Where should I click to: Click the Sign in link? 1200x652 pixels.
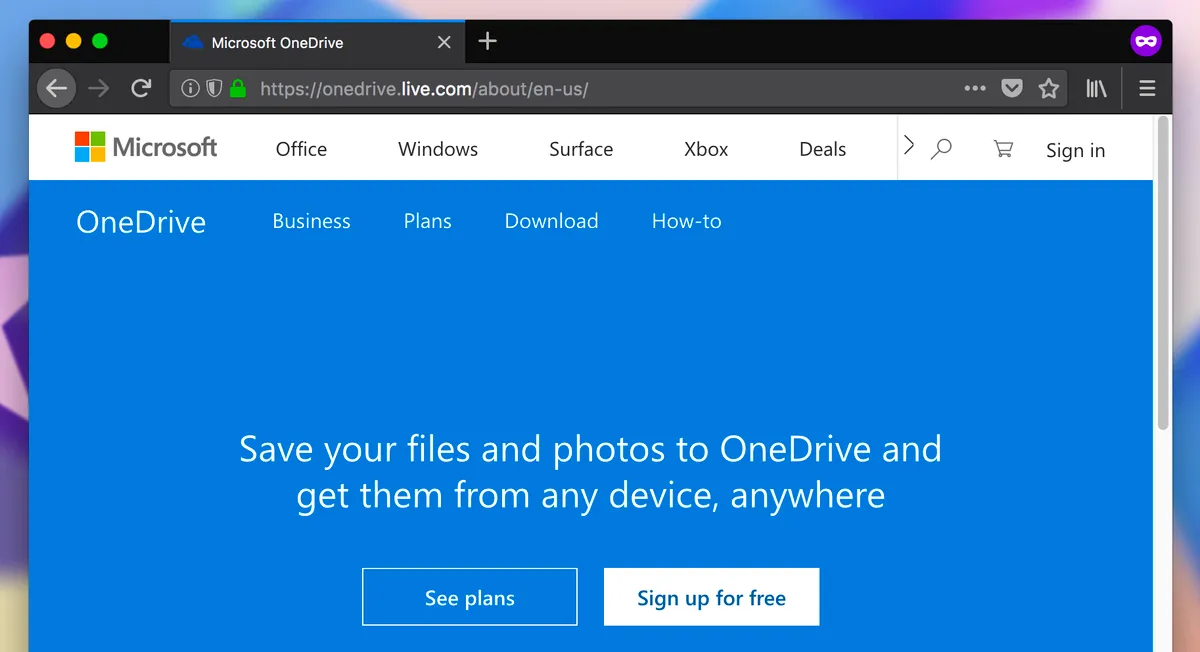point(1075,151)
